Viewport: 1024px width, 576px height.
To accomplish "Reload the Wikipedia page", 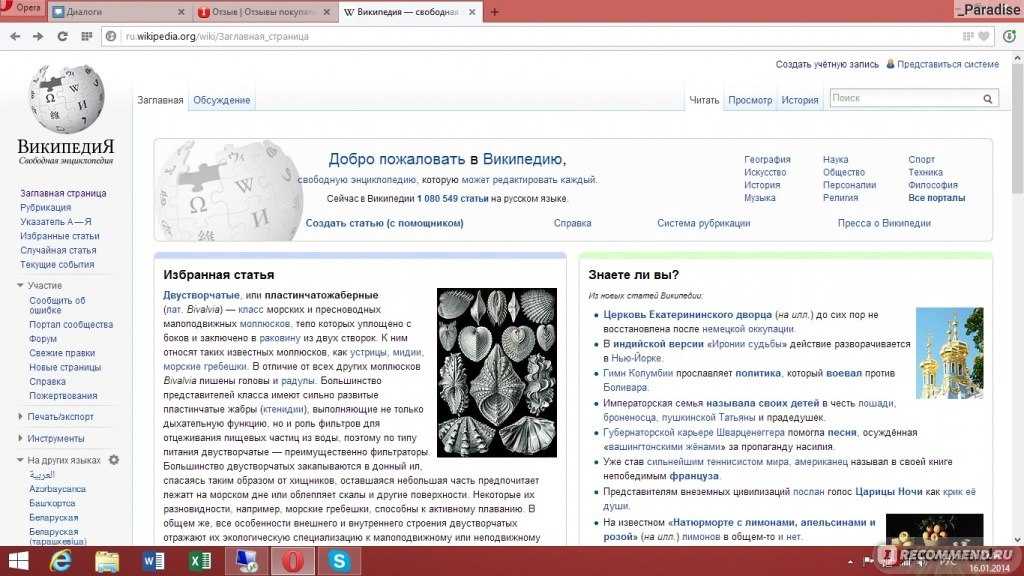I will 63,37.
